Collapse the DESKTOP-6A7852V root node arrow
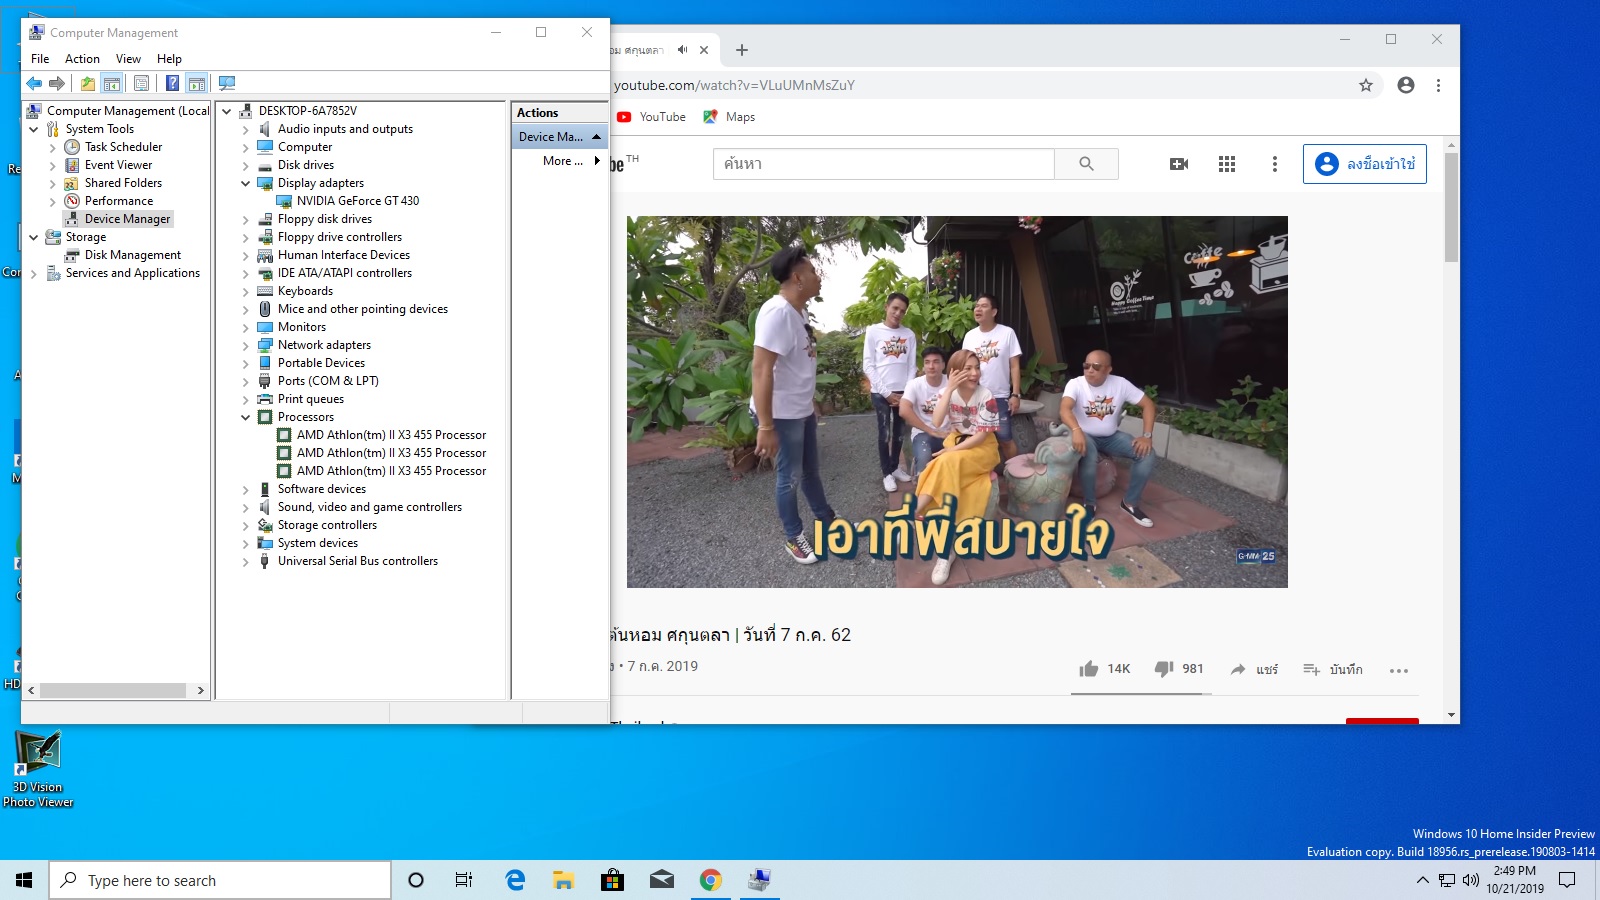 [x=227, y=111]
